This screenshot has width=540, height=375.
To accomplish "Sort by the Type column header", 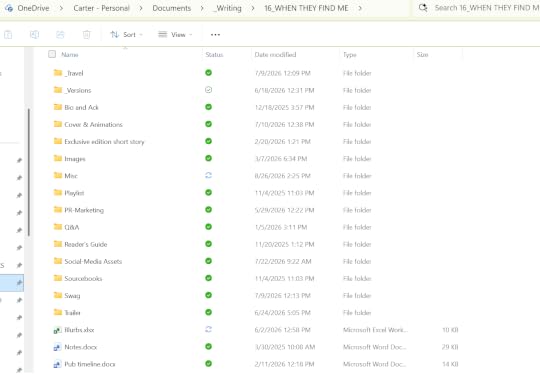I will pyautogui.click(x=350, y=54).
